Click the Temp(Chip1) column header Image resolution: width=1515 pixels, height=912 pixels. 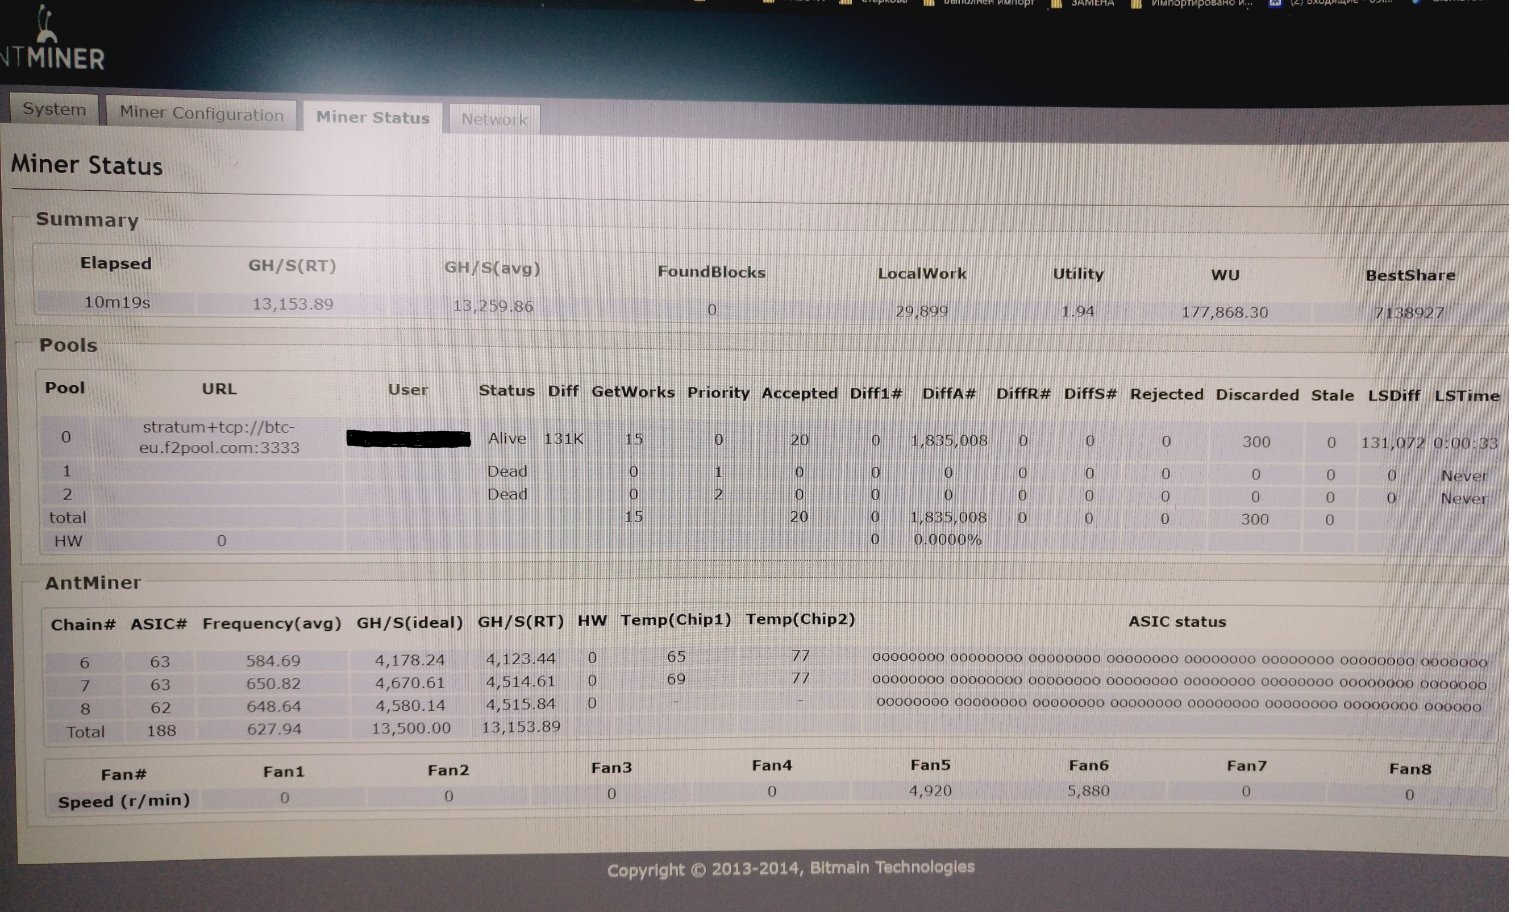point(675,620)
